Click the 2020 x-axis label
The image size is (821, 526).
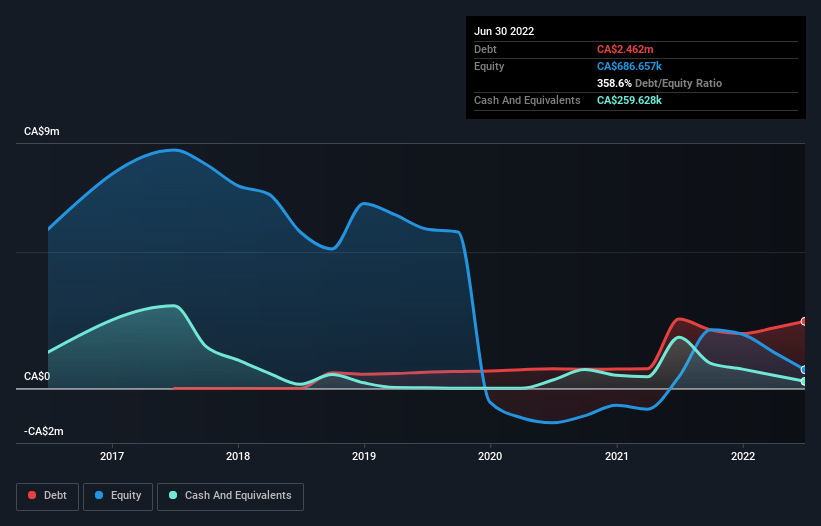point(490,456)
